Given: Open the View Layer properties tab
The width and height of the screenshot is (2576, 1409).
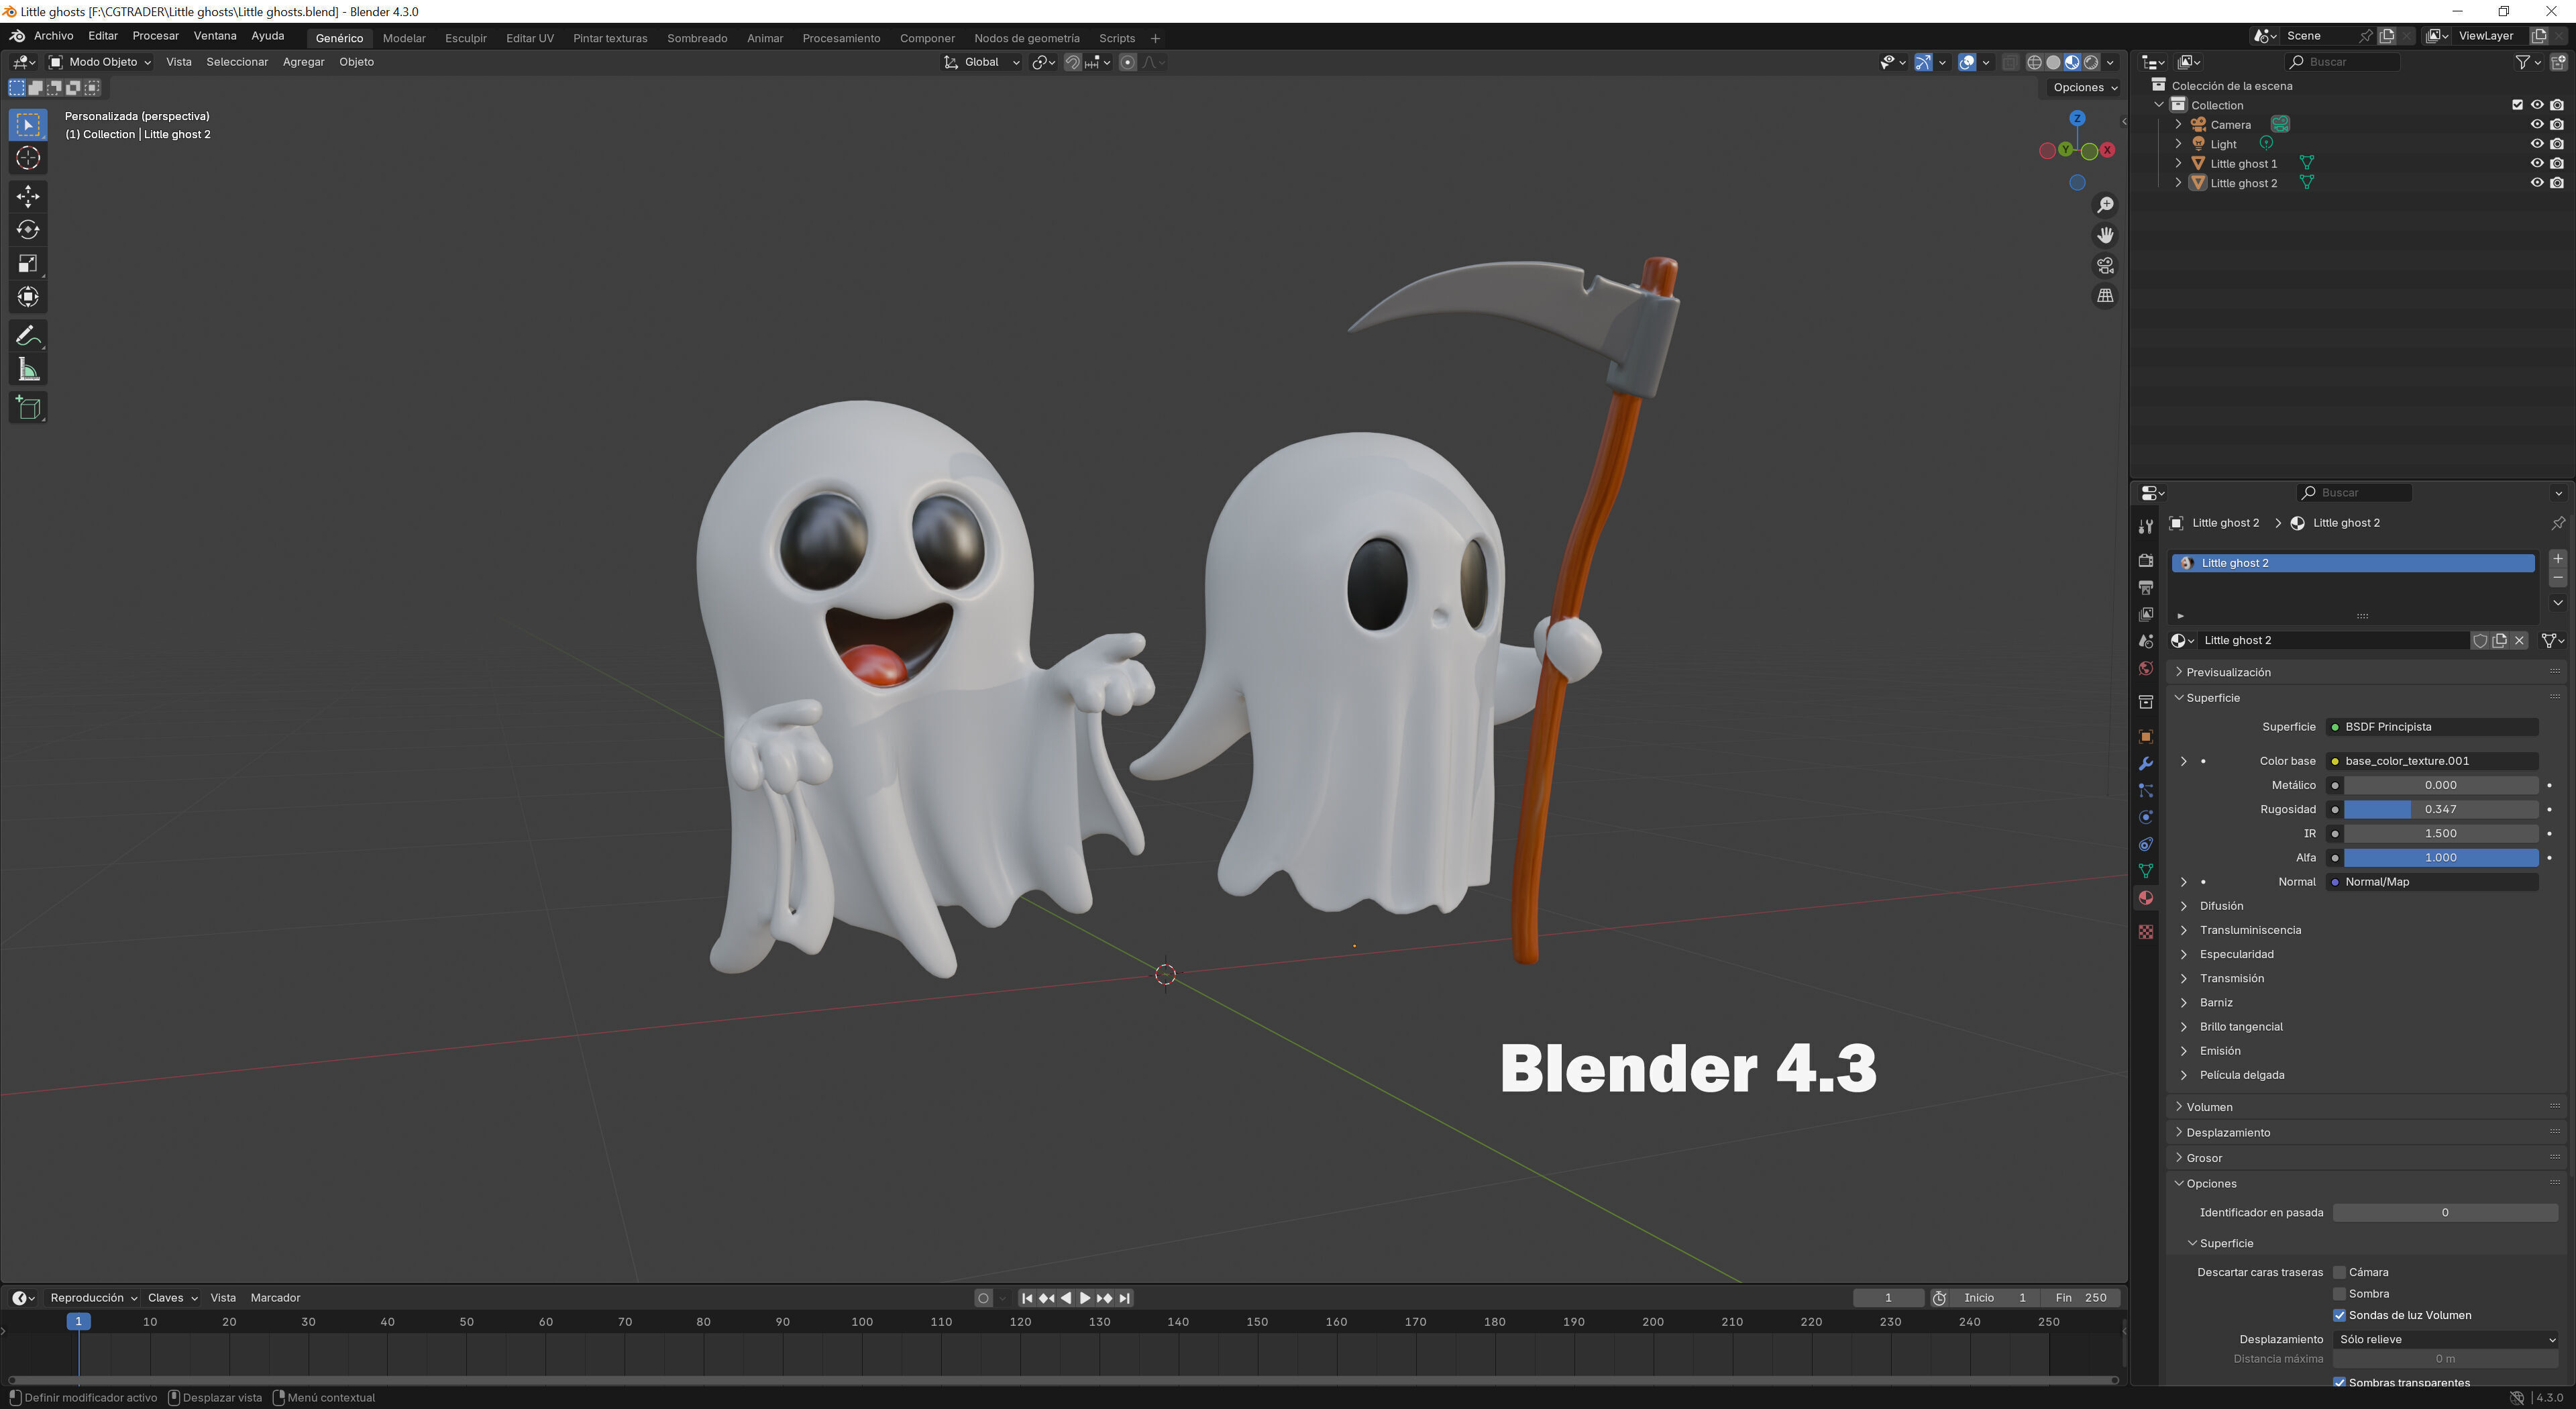Looking at the screenshot, I should [2145, 614].
